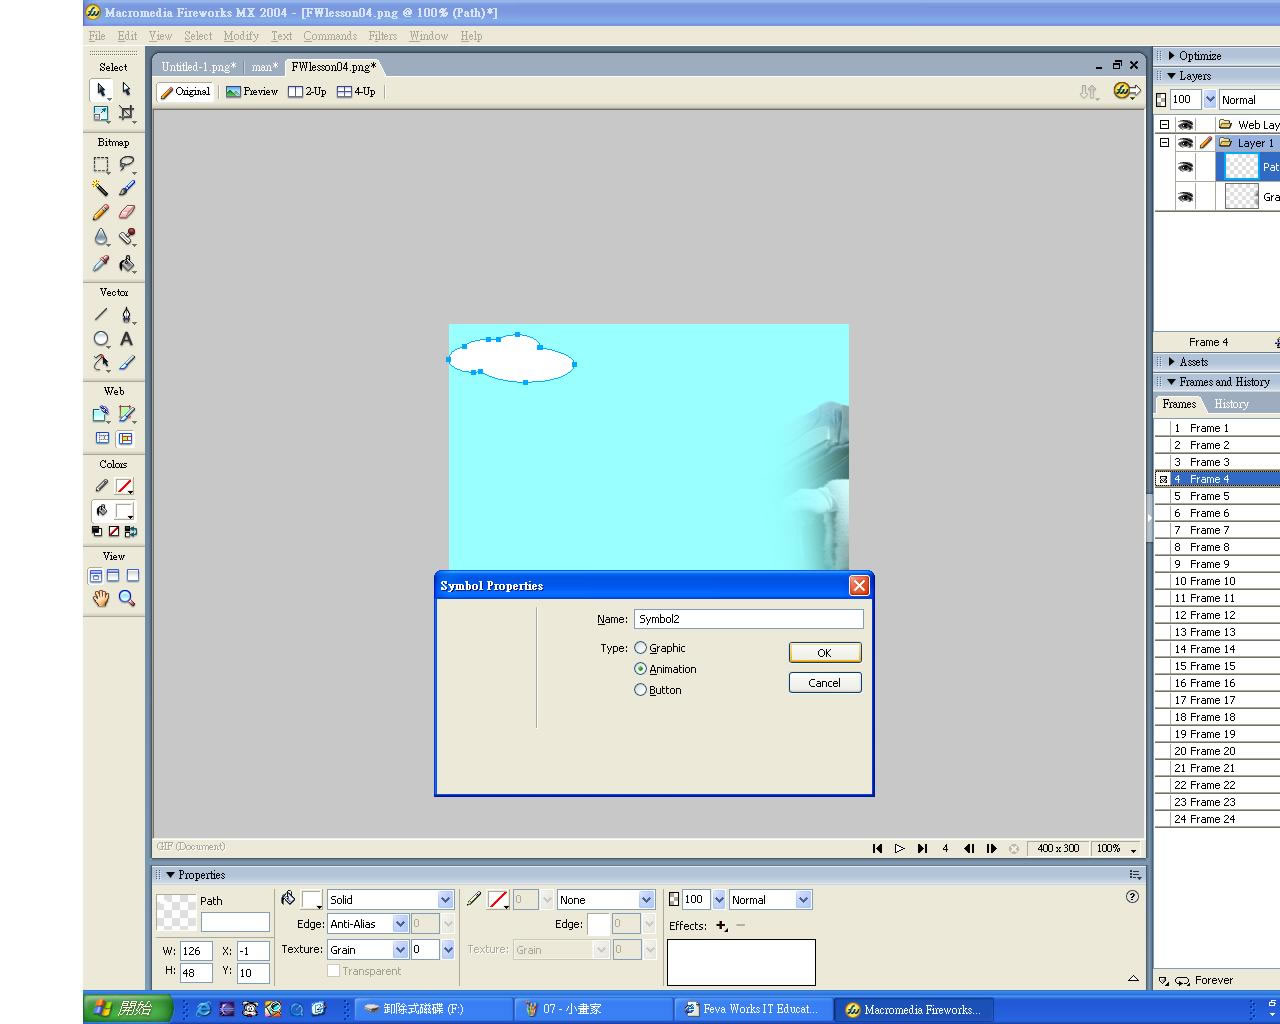
Task: Select the Brush tool
Action: [x=126, y=188]
